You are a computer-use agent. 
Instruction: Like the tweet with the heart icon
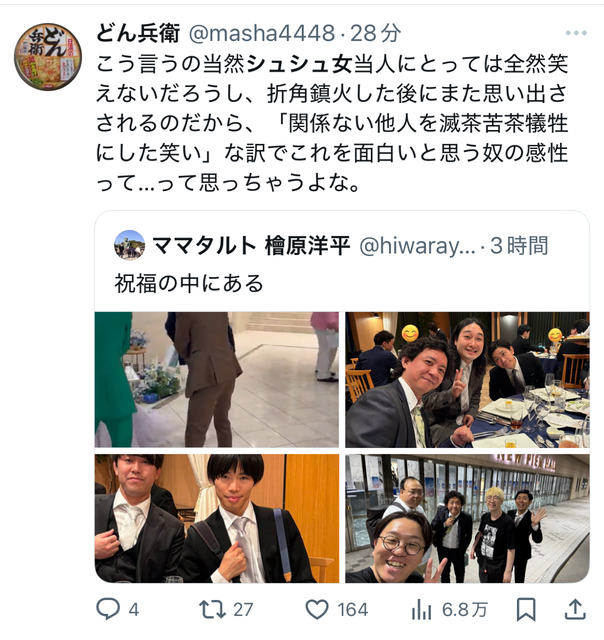click(x=317, y=610)
